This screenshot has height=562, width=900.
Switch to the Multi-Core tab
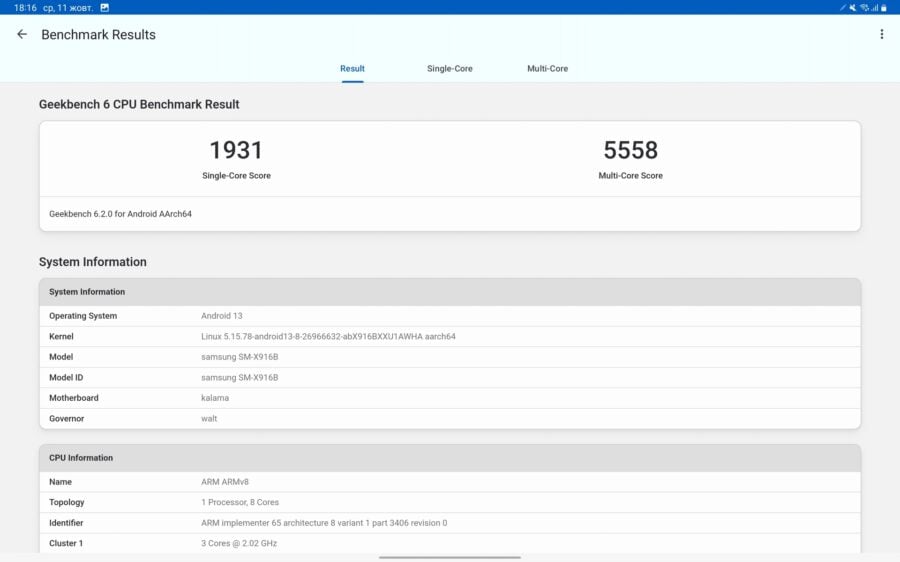548,68
